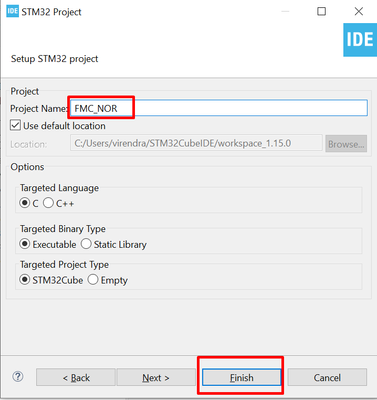Select Empty project type

(93, 279)
